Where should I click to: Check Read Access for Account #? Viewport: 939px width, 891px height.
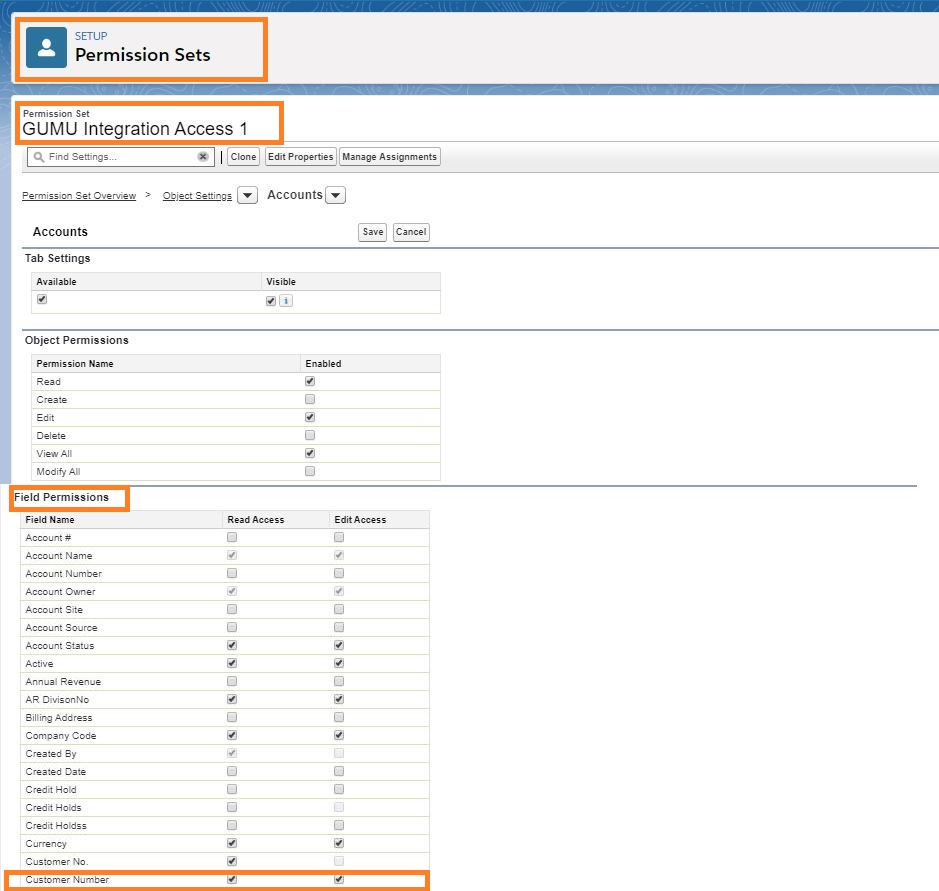[x=232, y=537]
